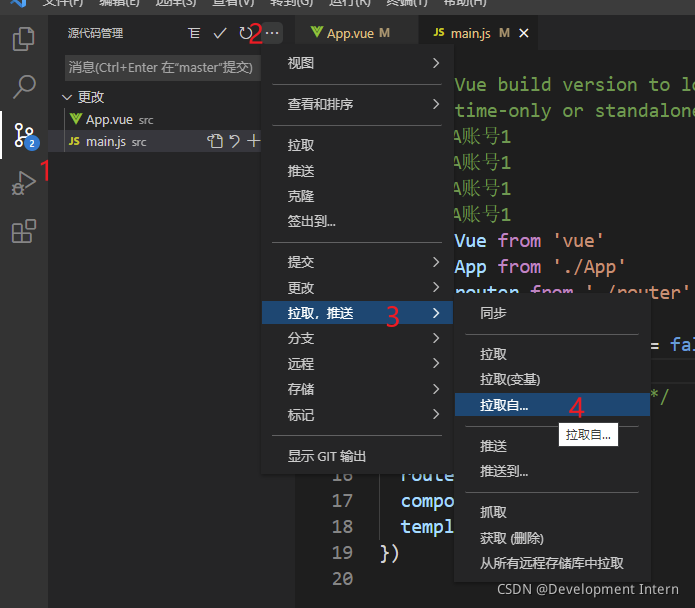
Task: Choose 获取 (删除) in the submenu
Action: (552, 538)
